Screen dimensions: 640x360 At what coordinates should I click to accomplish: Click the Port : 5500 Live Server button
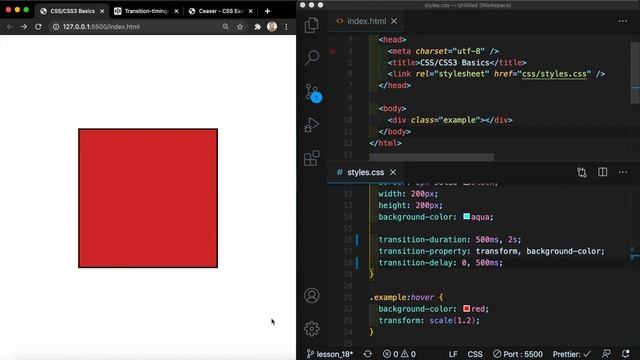518,354
